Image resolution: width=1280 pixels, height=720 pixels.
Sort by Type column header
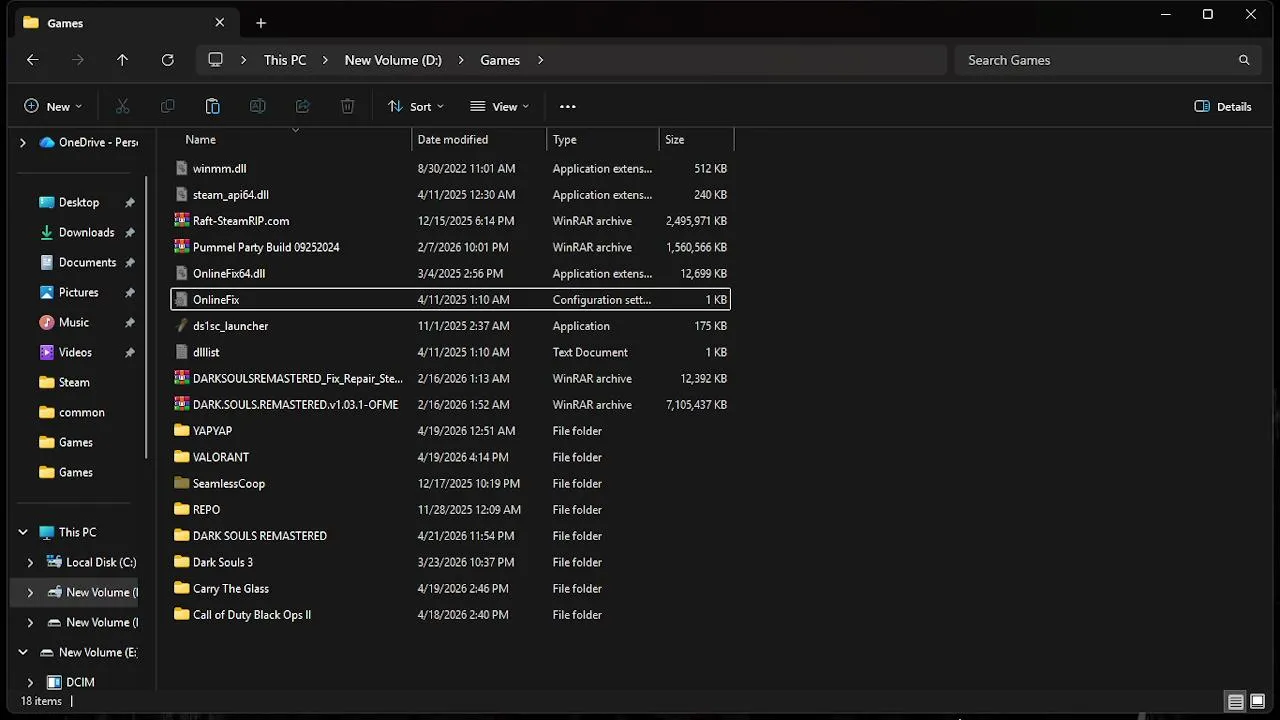[603, 140]
